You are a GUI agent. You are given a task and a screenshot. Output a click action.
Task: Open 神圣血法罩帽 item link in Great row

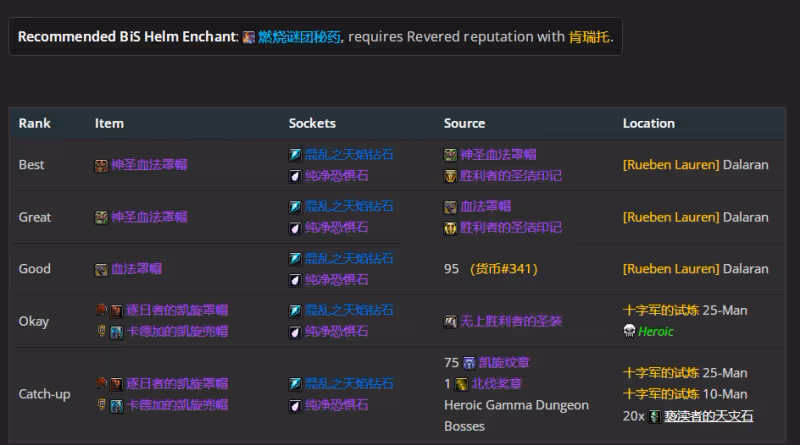click(149, 216)
